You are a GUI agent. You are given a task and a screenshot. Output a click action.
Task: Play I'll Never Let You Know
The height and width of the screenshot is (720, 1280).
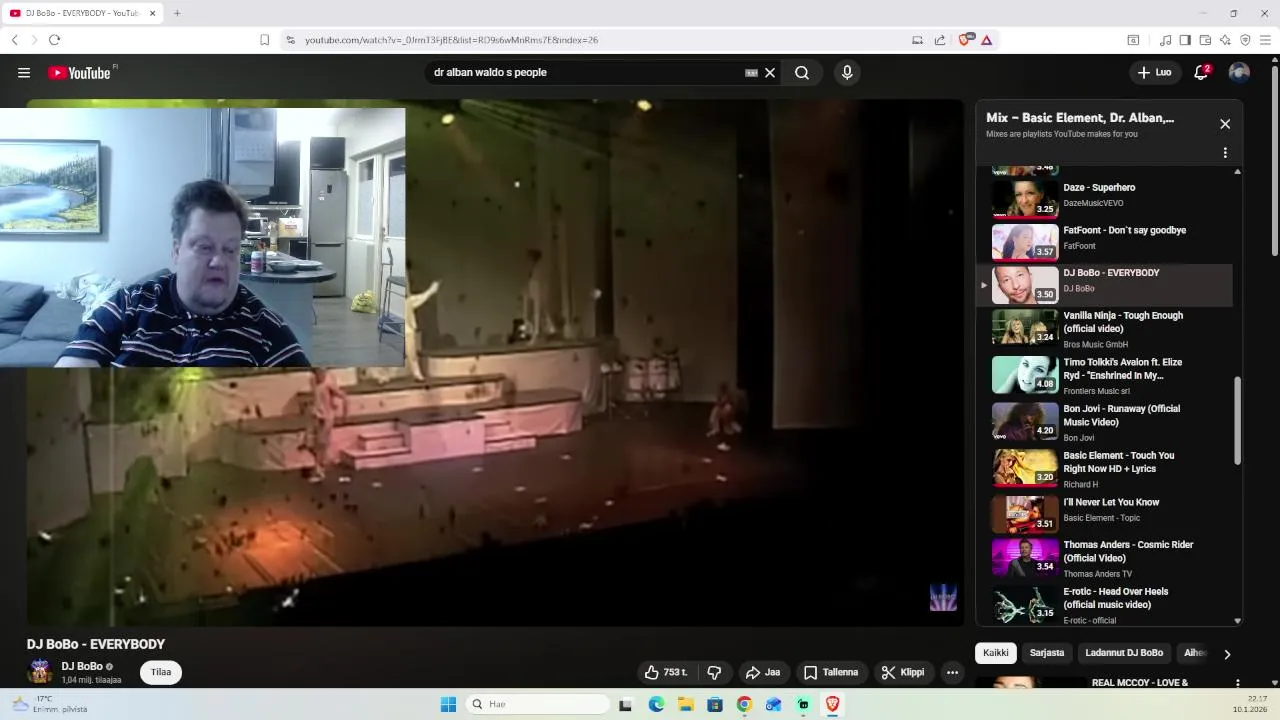(1105, 513)
